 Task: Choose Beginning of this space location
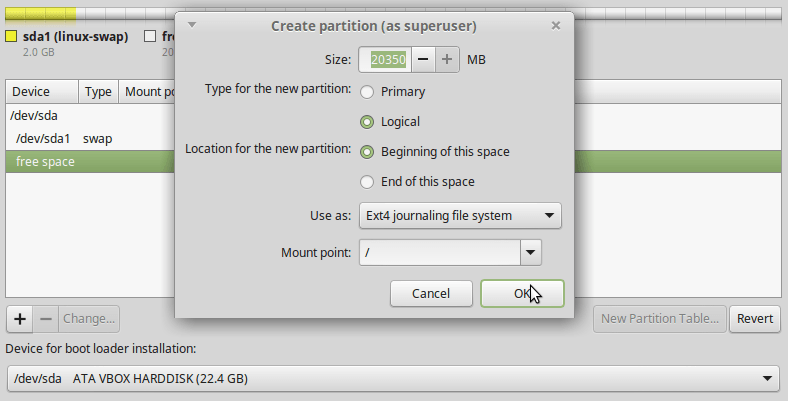point(367,152)
